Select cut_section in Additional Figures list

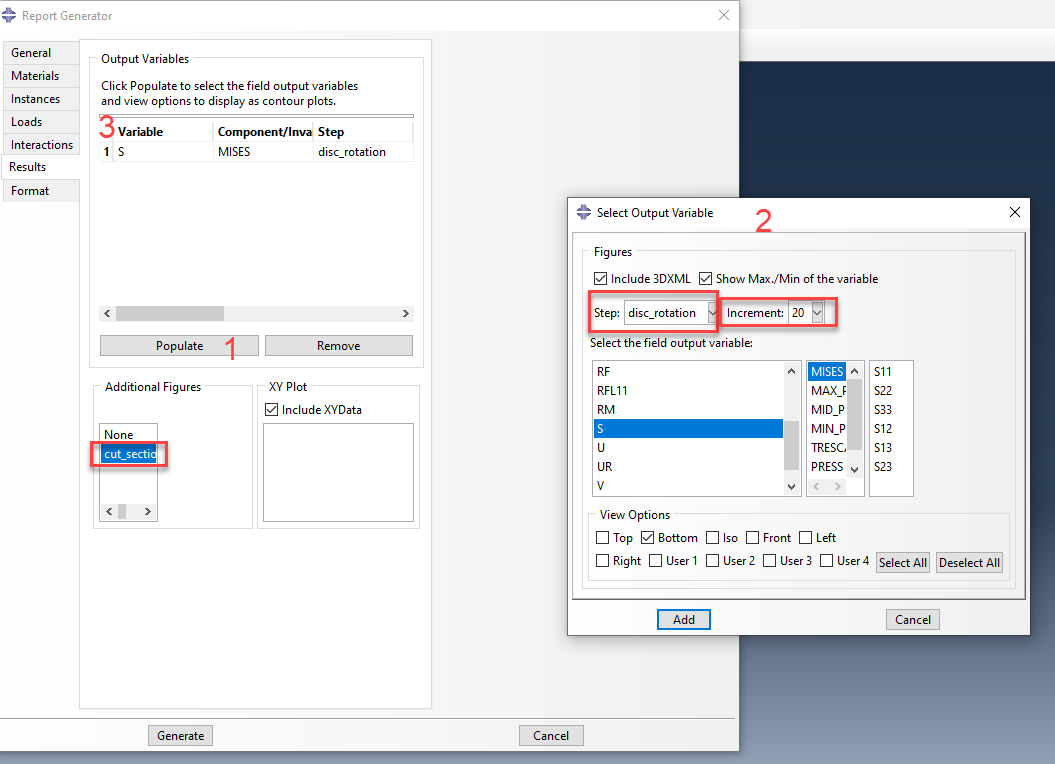(x=129, y=454)
